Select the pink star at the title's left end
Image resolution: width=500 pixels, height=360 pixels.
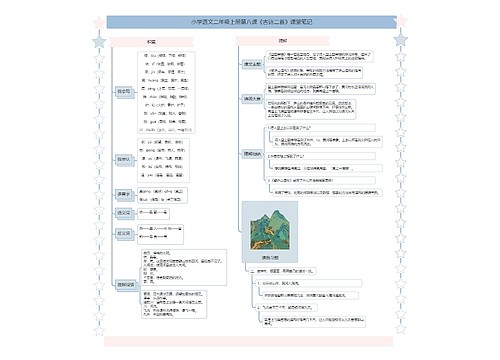[99, 22]
